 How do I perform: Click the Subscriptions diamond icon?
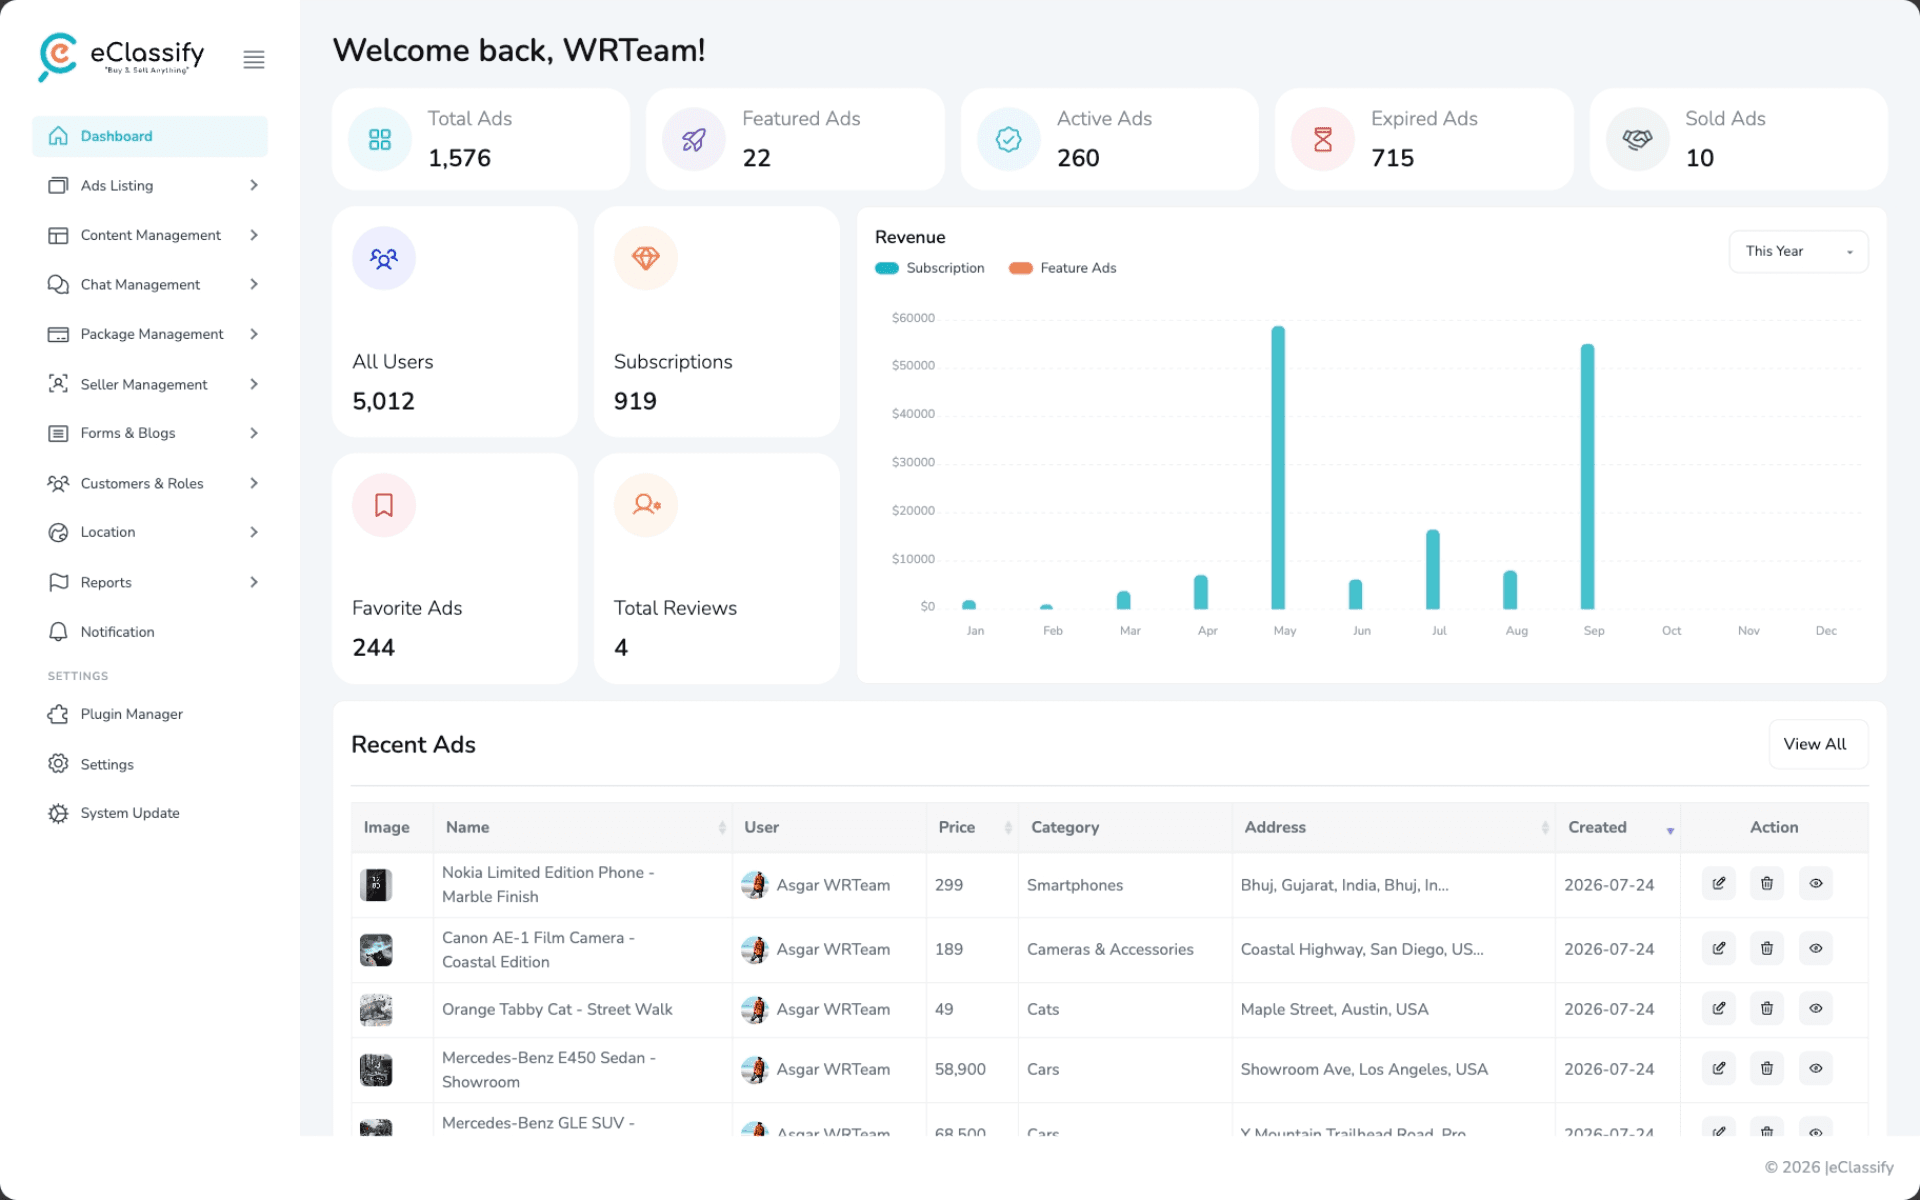646,259
